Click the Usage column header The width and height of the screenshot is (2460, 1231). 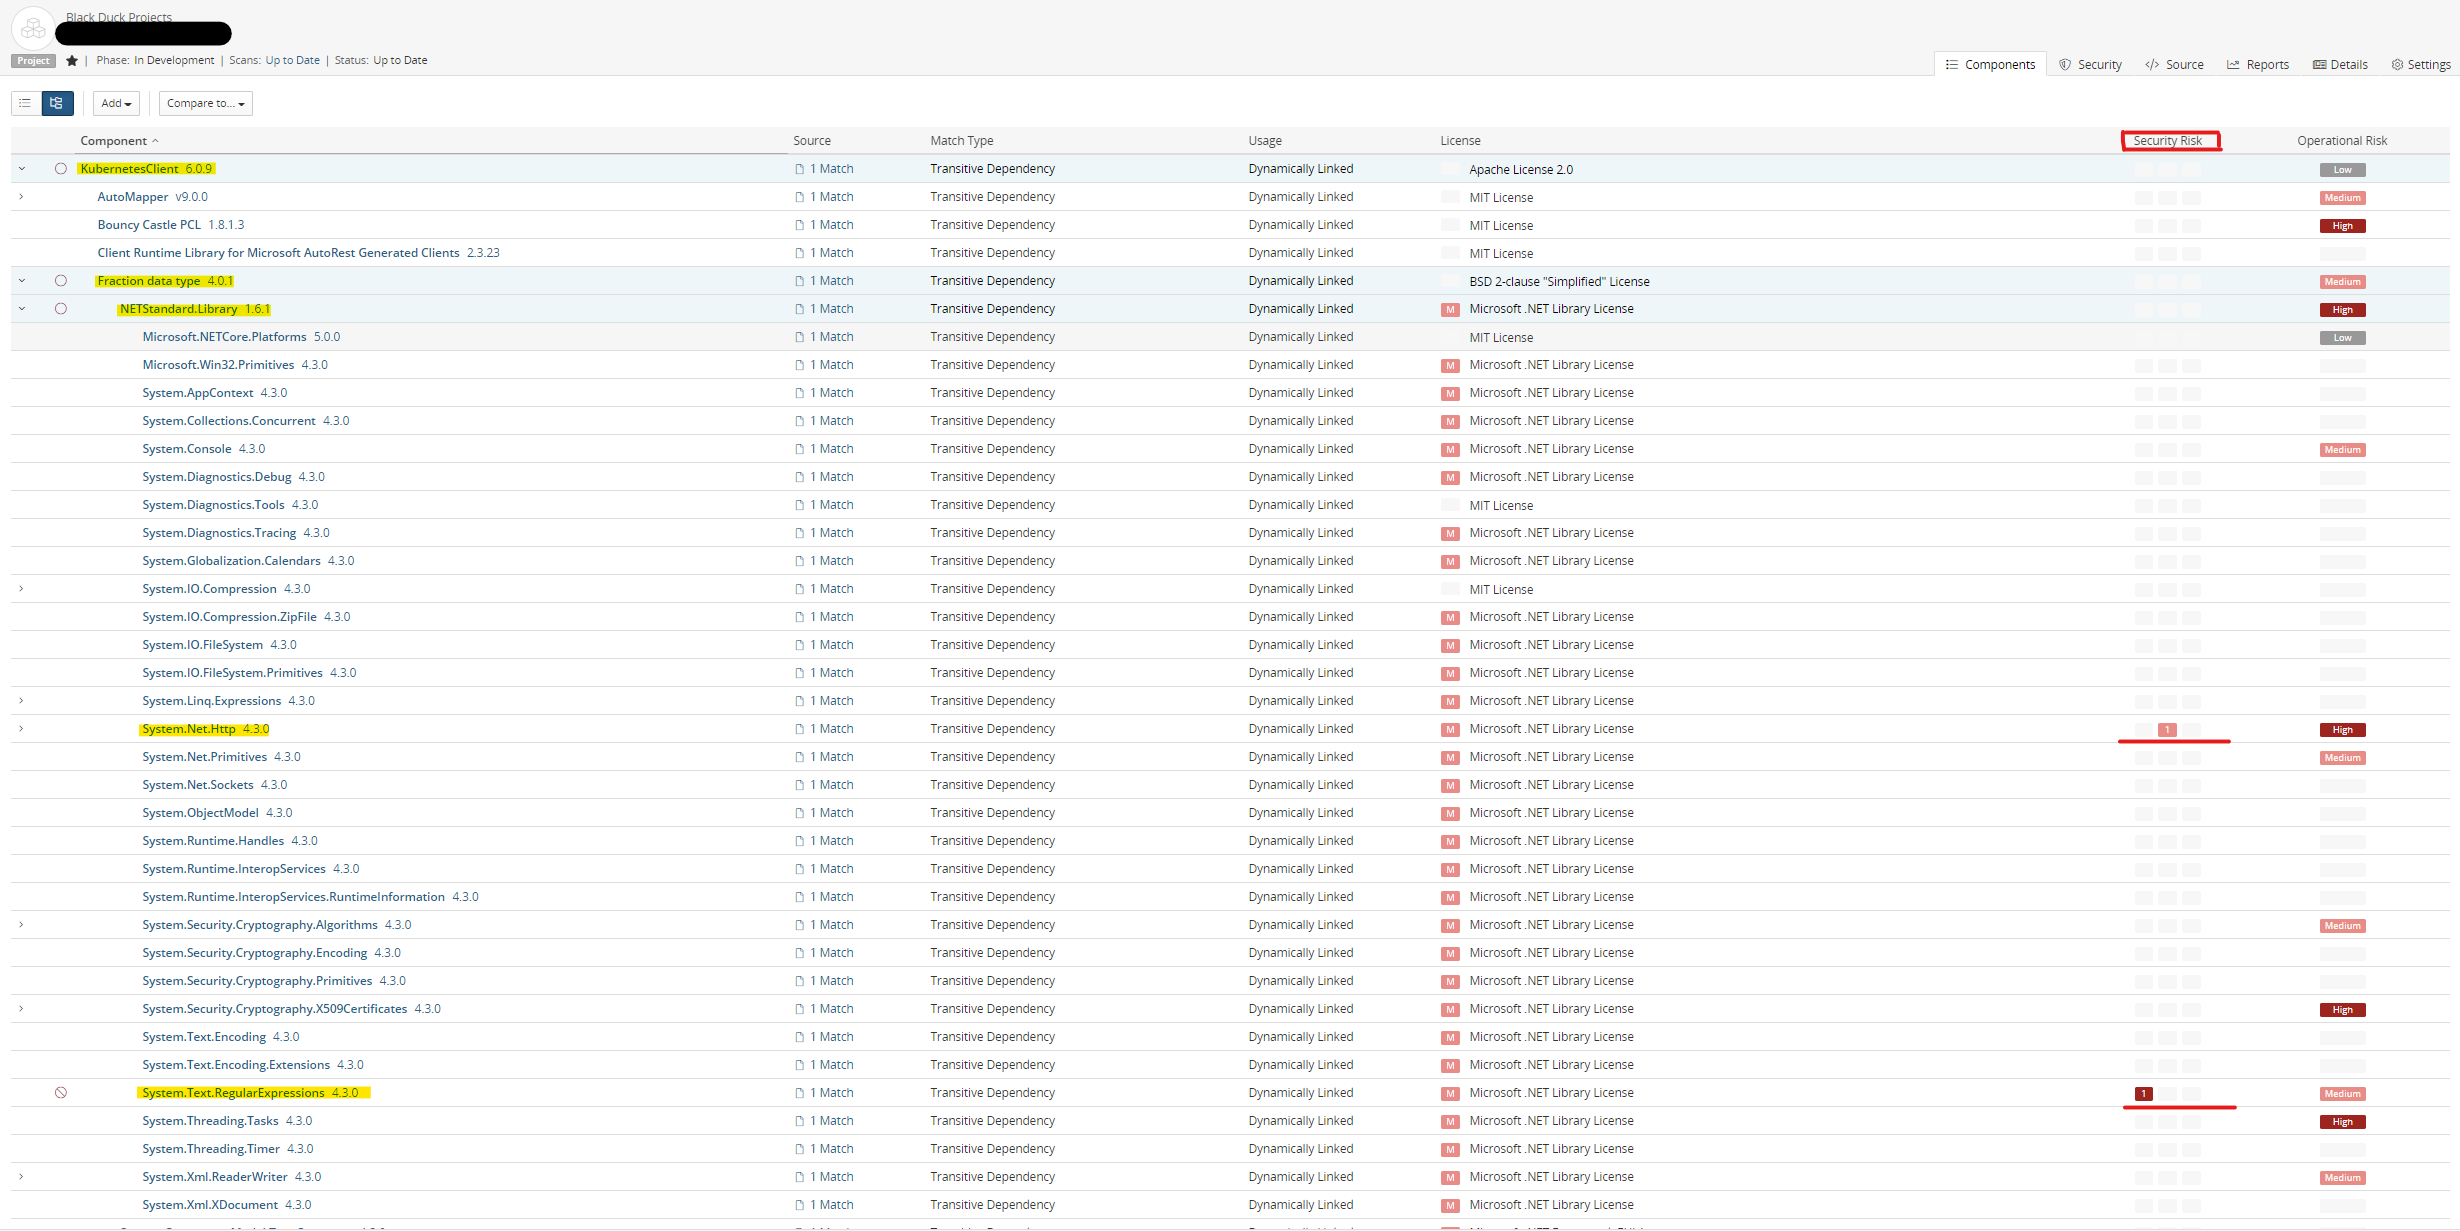tap(1265, 141)
